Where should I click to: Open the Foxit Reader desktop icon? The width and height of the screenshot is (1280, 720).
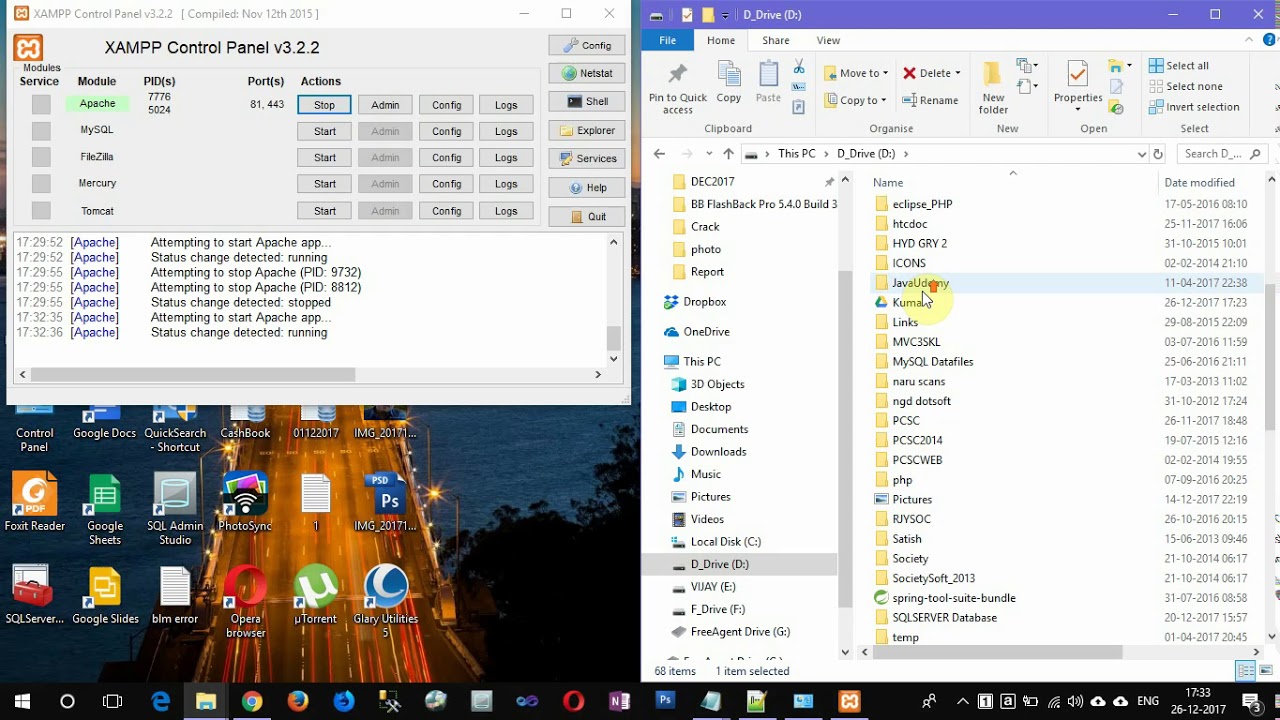pos(34,502)
